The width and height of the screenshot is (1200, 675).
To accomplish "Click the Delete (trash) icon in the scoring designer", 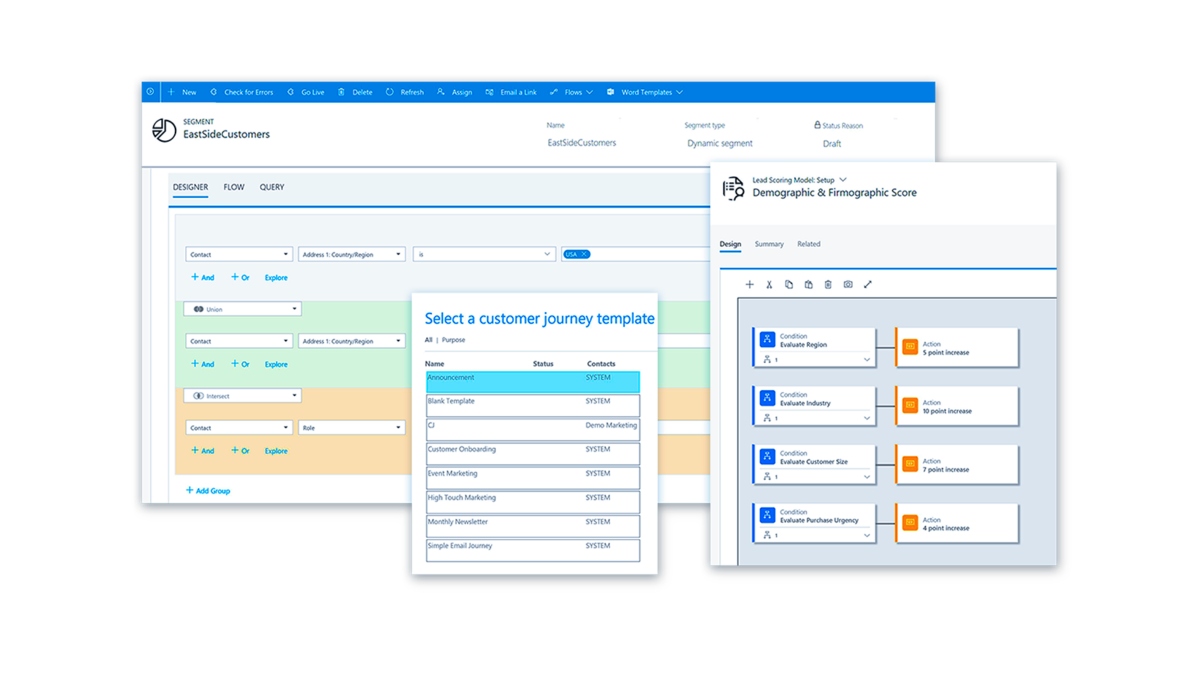I will (828, 285).
